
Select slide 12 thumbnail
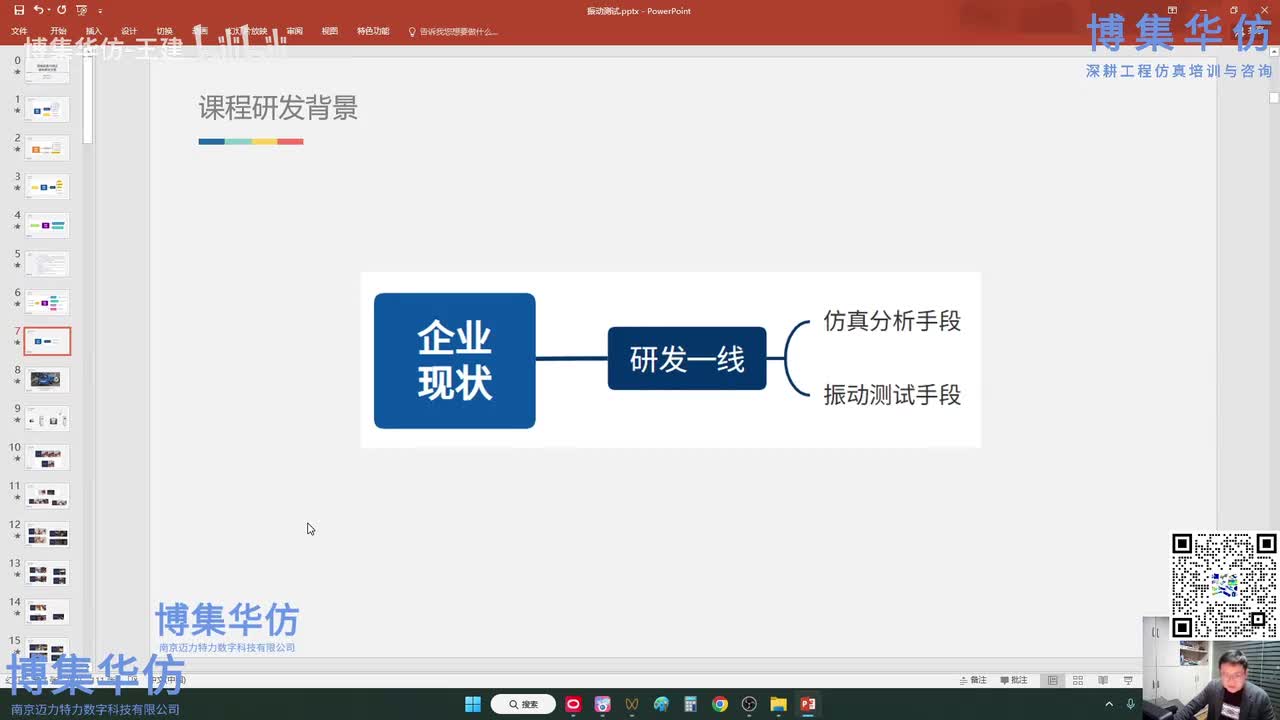(x=47, y=534)
